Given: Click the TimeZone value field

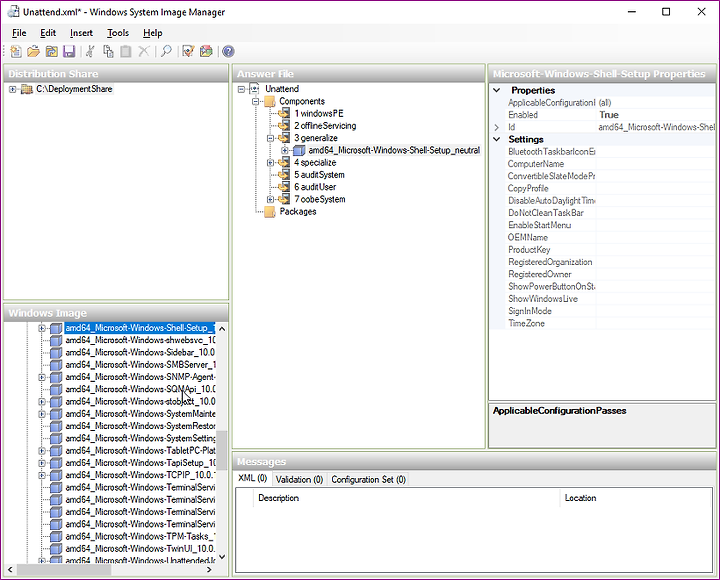Looking at the screenshot, I should tap(655, 324).
